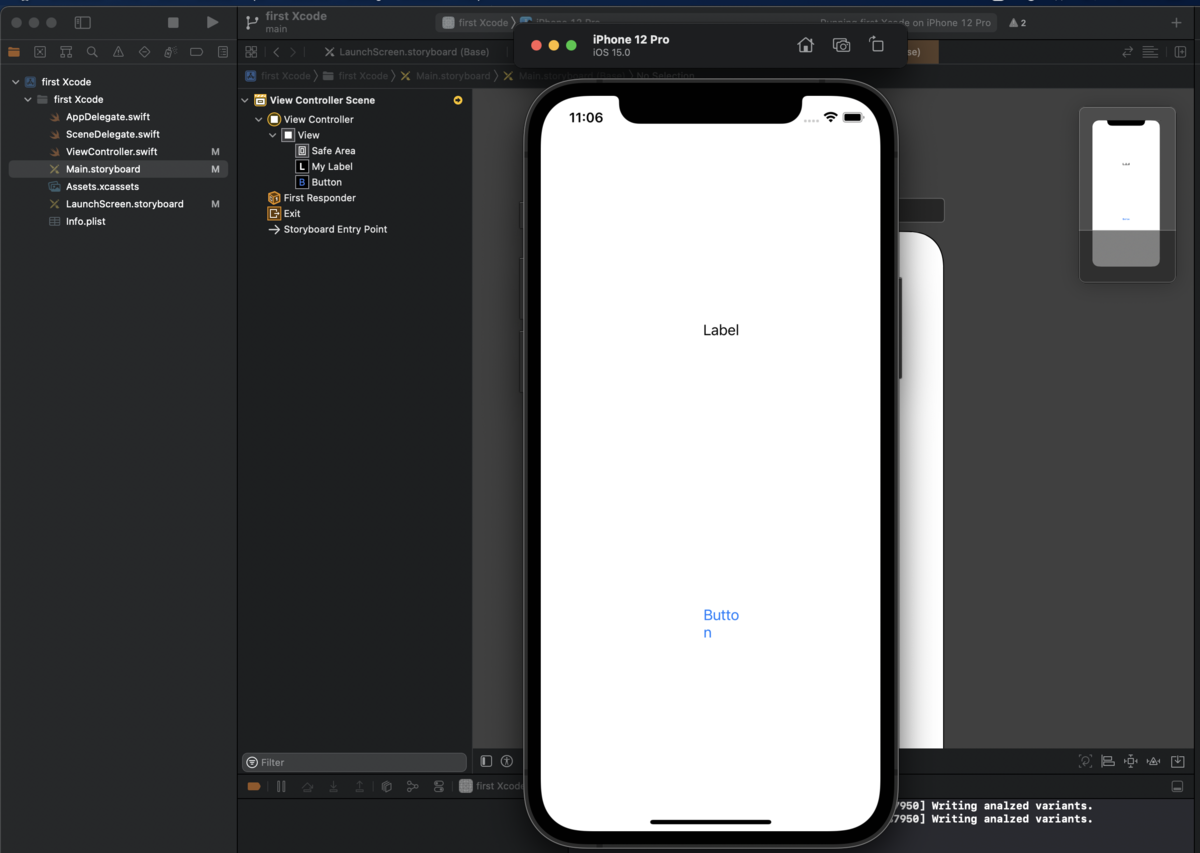Open the Test navigator diamond icon
This screenshot has width=1200, height=853.
tap(144, 52)
